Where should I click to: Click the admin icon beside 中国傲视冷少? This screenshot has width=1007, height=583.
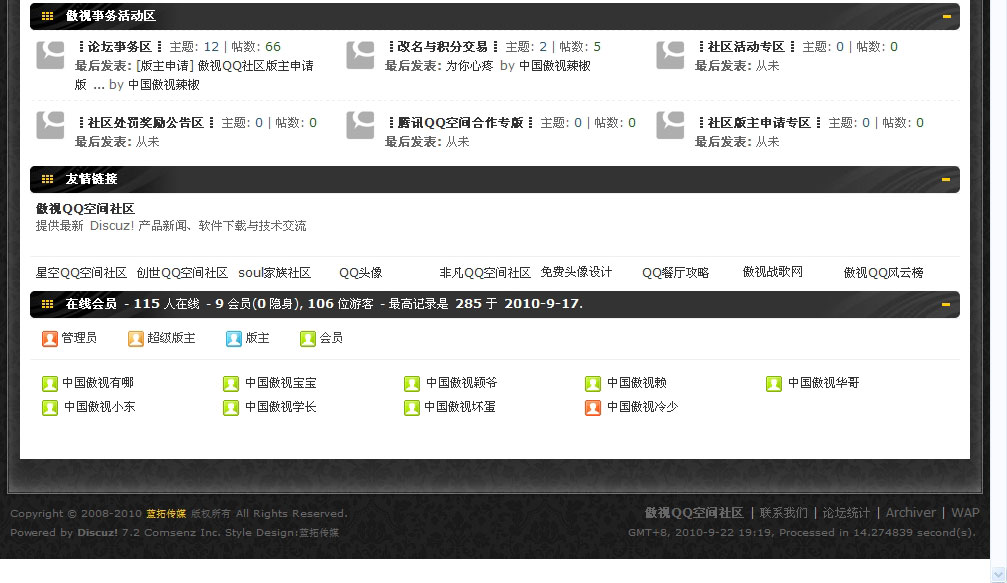pos(593,408)
